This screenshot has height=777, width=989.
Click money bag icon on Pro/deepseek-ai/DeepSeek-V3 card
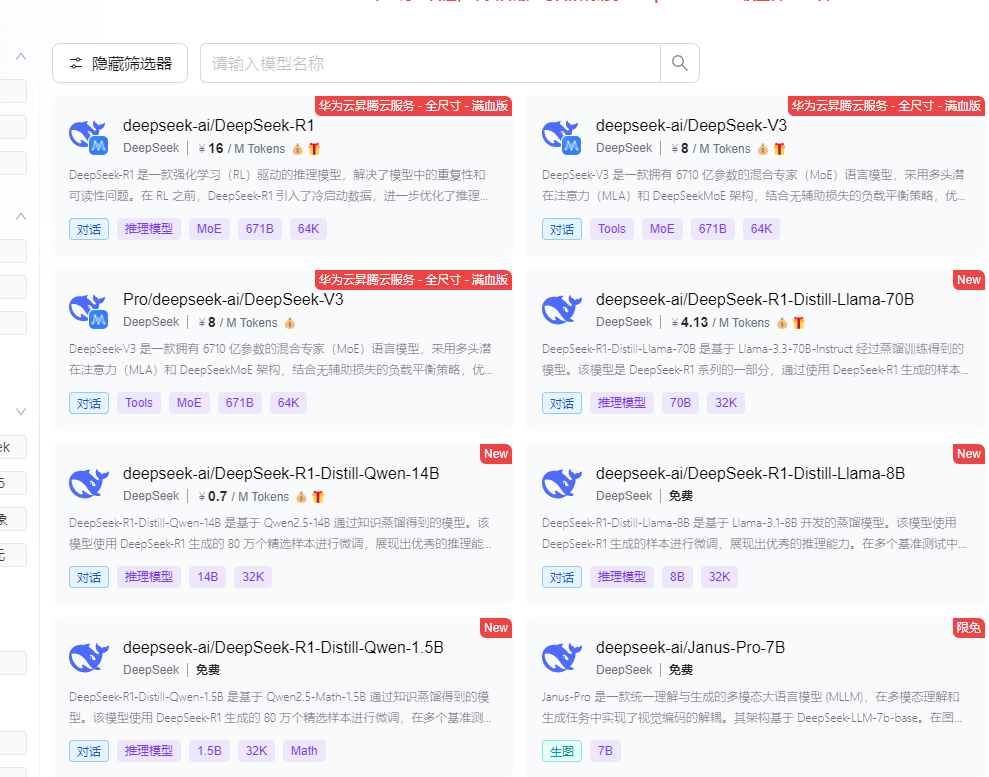(x=290, y=323)
